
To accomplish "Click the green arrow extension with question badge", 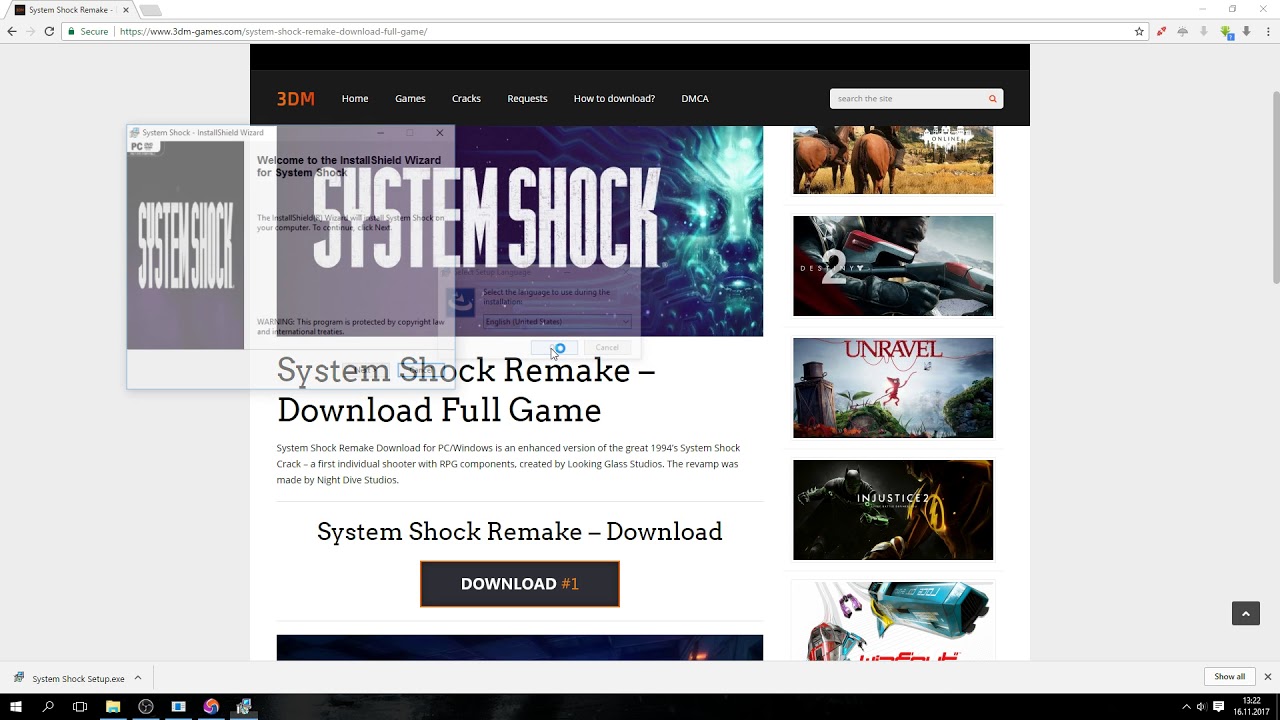I will point(1226,32).
